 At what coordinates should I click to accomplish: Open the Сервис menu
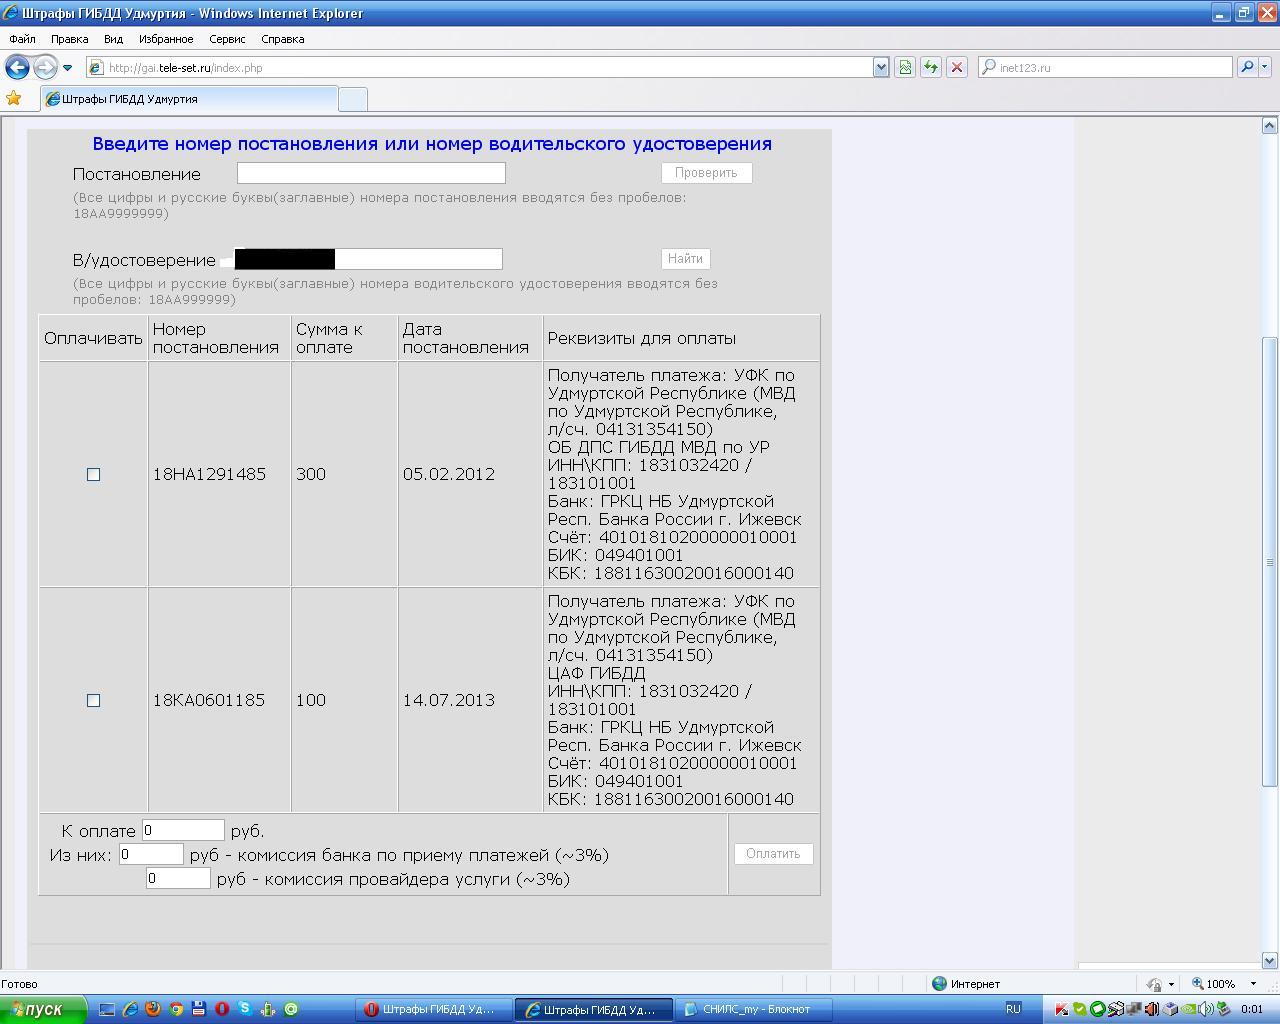pyautogui.click(x=227, y=39)
